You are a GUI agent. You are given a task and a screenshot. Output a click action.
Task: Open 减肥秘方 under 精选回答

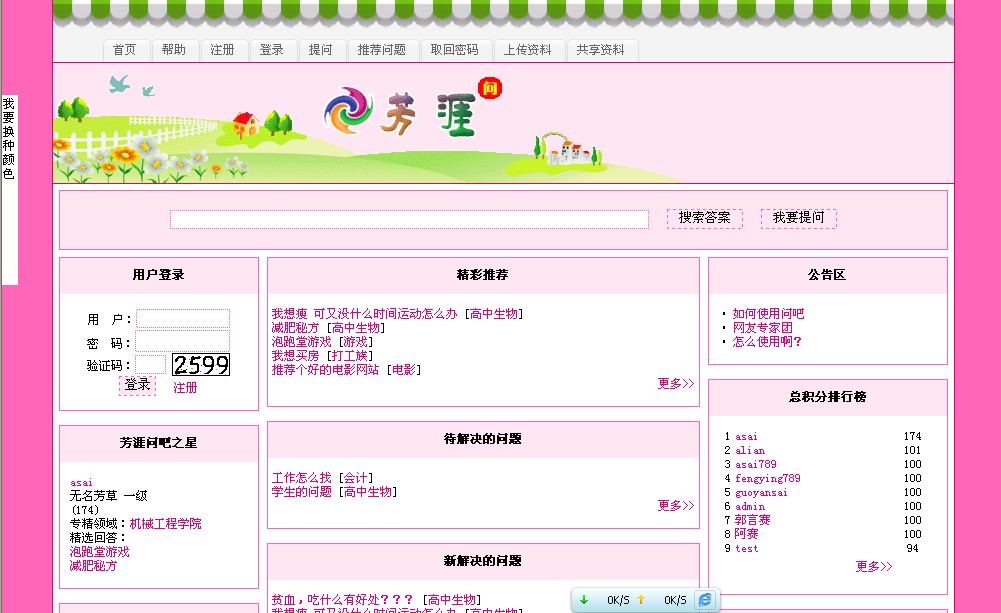coord(93,566)
